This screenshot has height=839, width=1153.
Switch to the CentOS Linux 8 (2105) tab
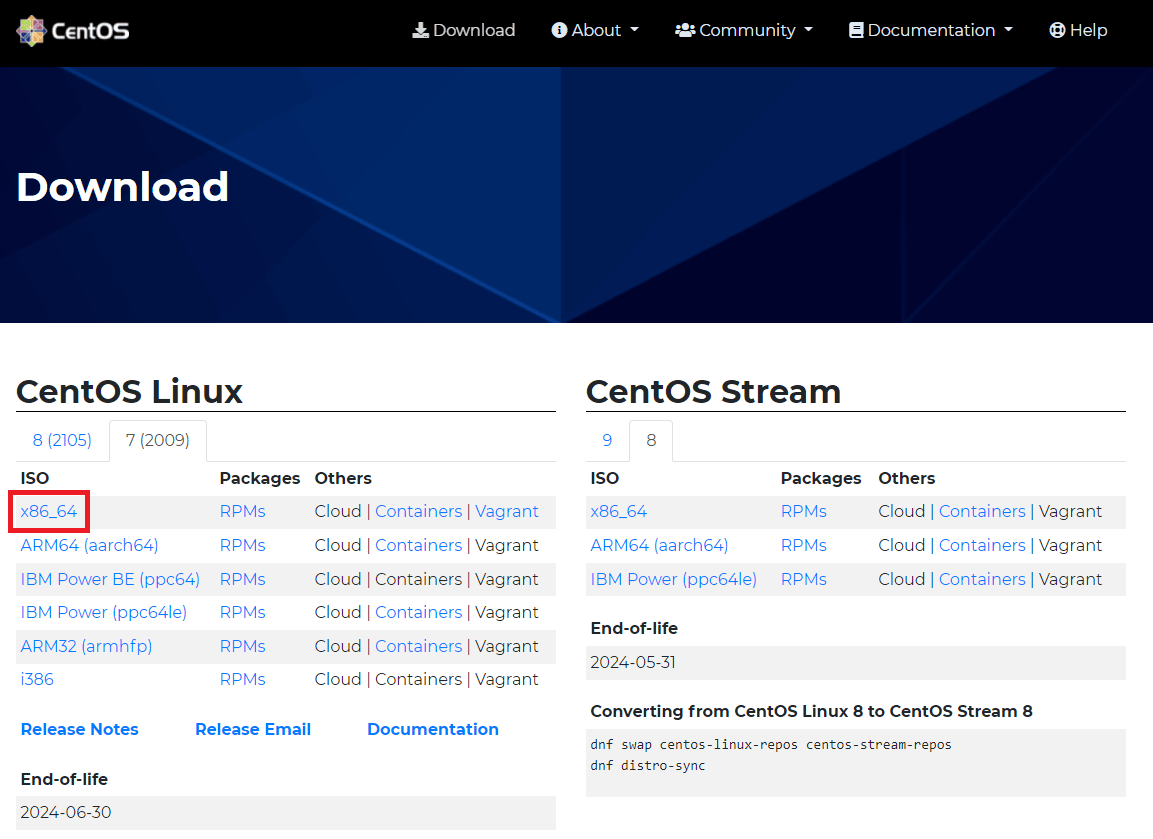point(61,440)
